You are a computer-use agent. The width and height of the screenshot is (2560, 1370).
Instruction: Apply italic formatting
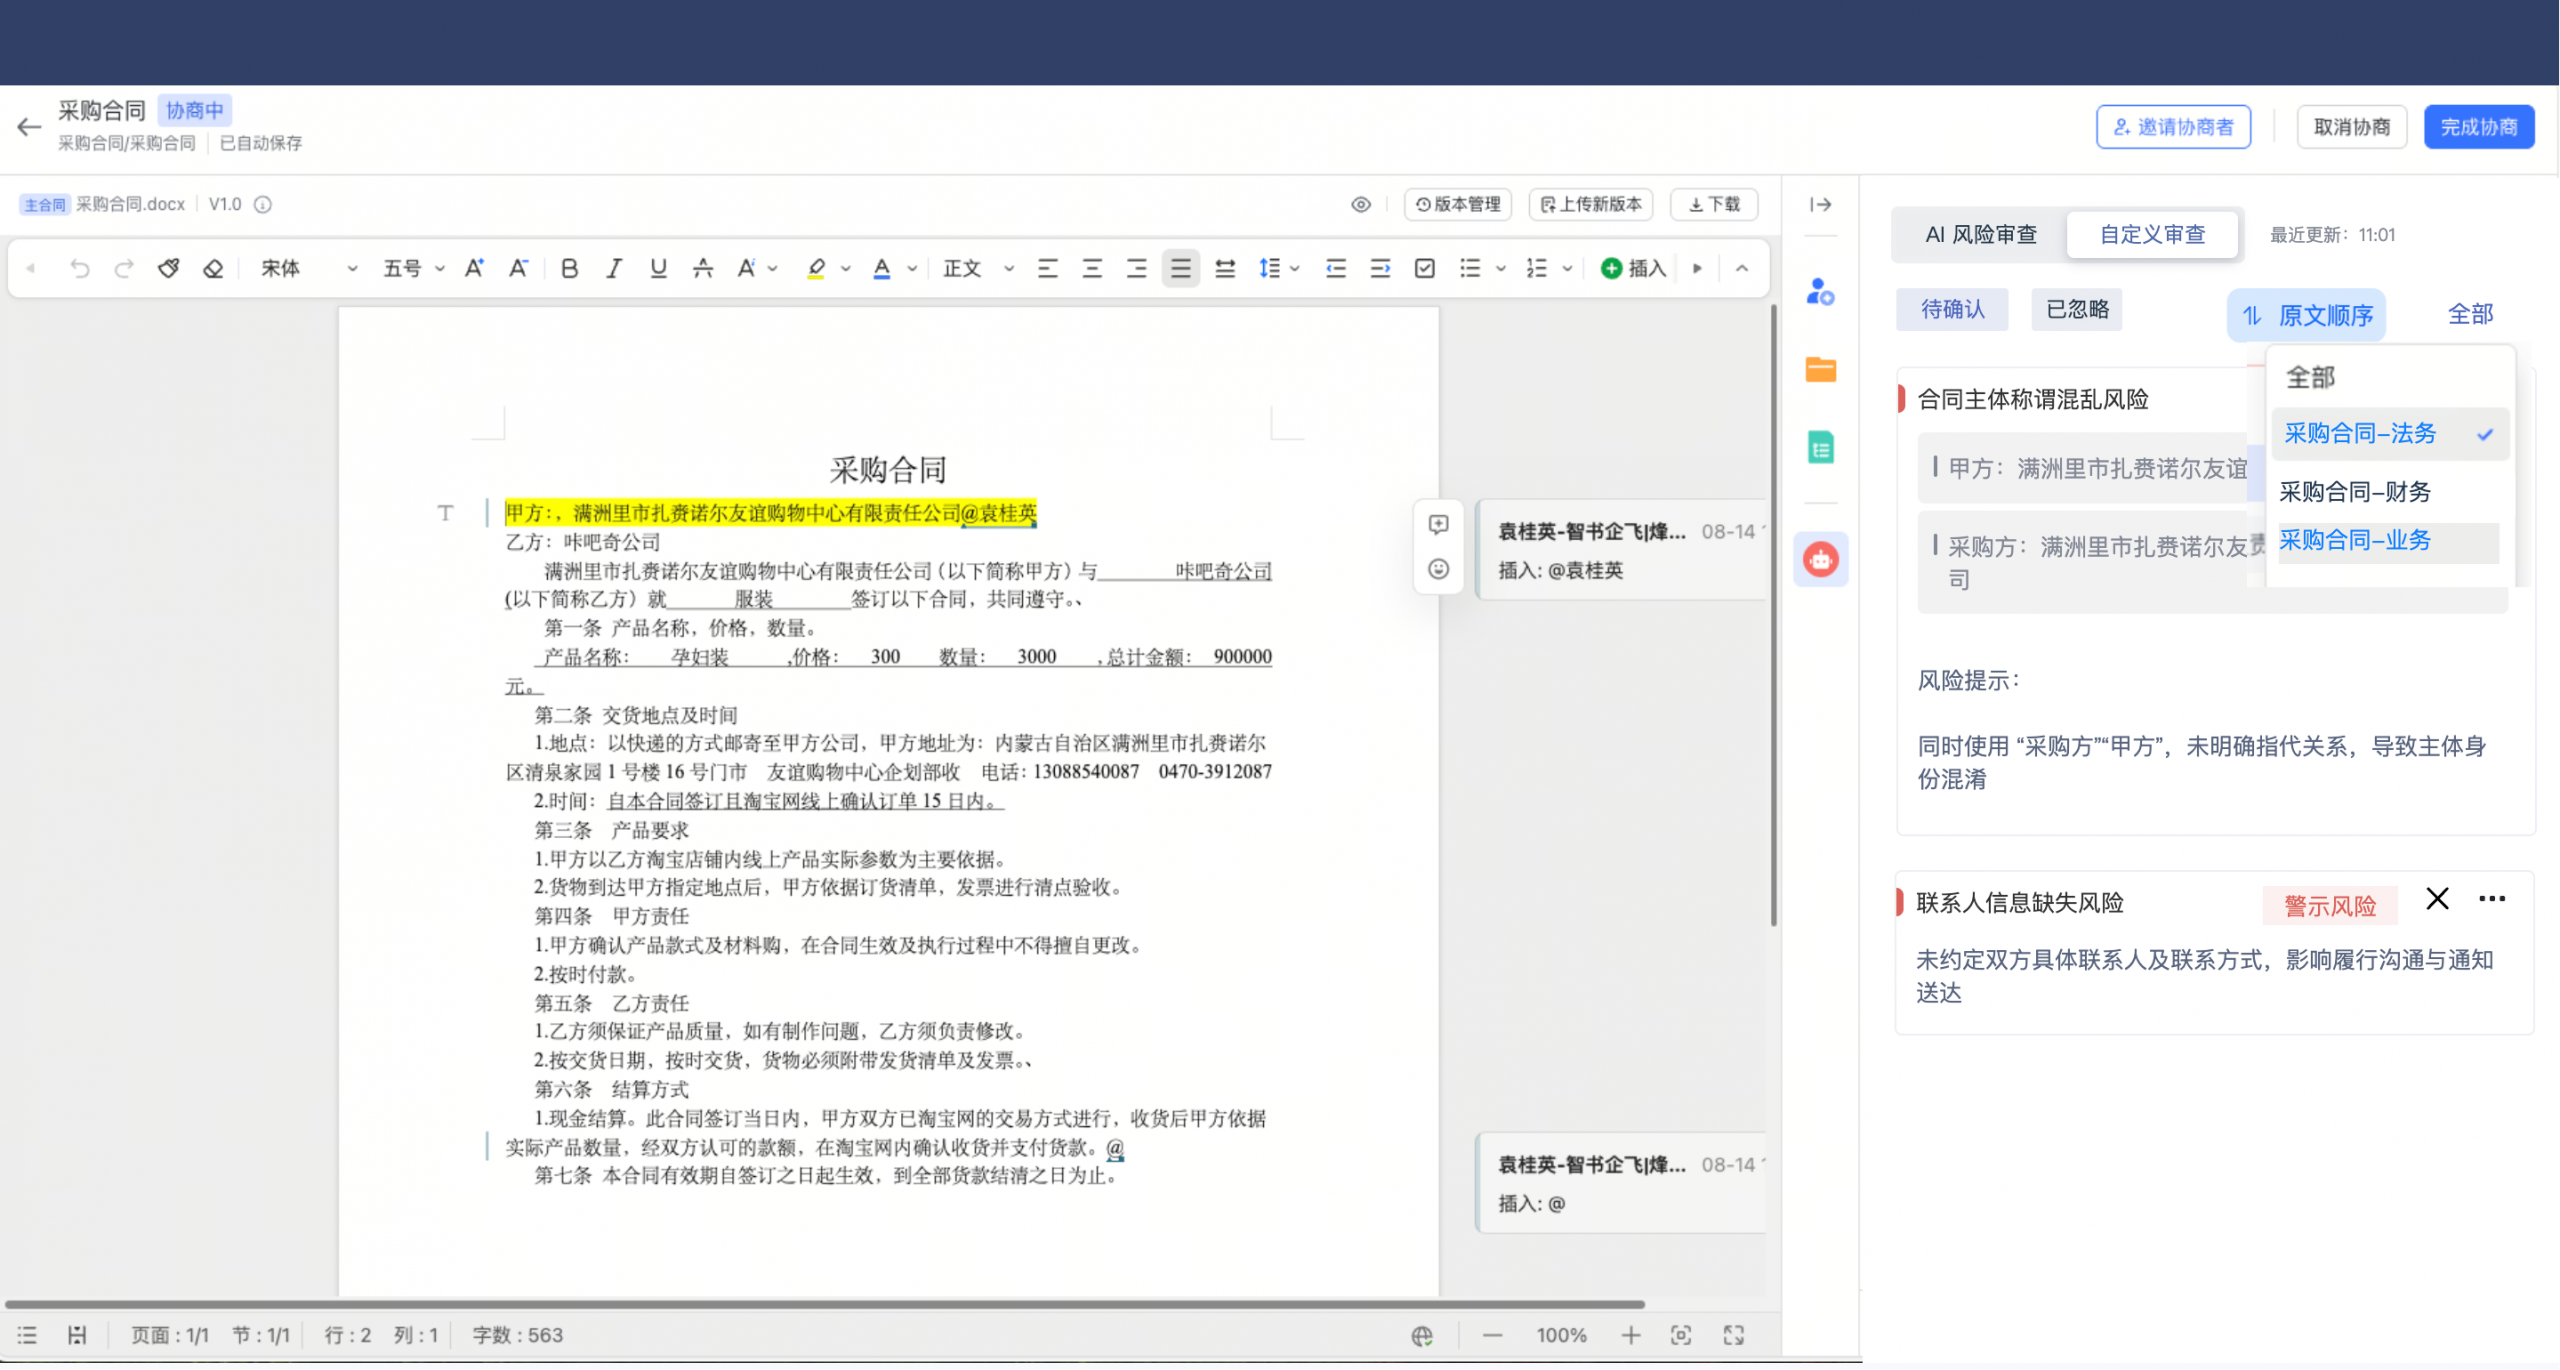[x=614, y=268]
